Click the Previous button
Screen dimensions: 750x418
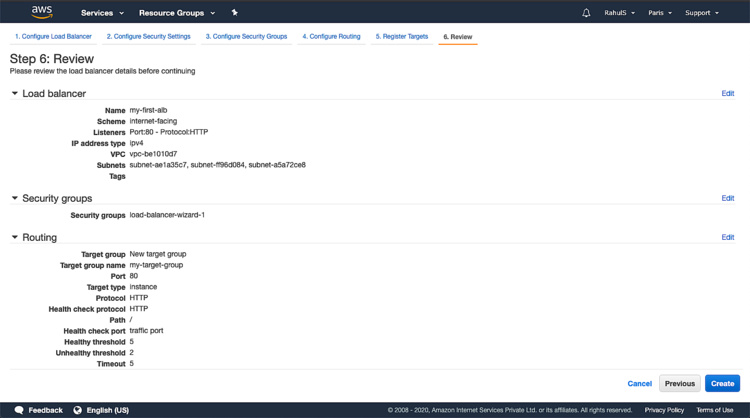pos(679,384)
